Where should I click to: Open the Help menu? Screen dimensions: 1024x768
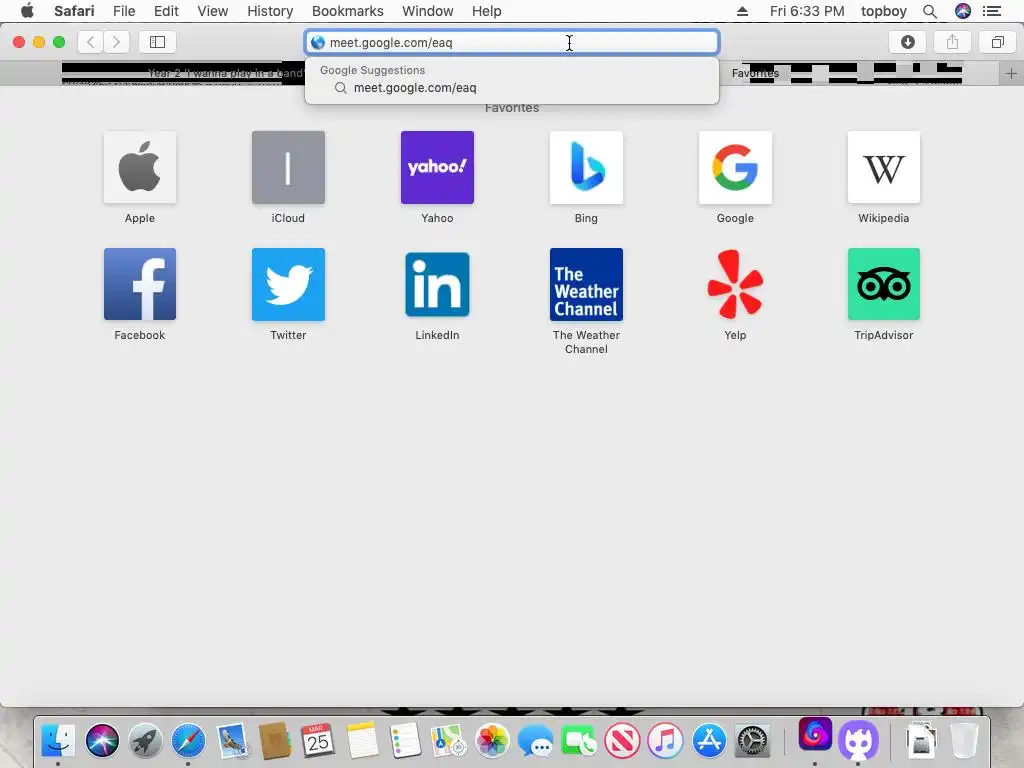coord(487,11)
